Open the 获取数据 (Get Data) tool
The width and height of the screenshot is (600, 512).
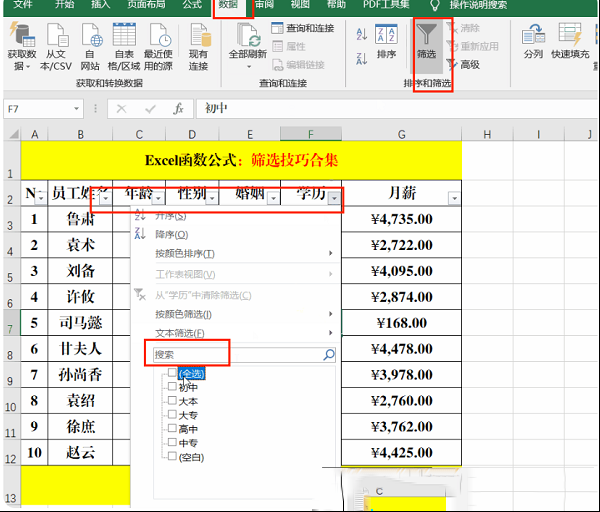click(22, 46)
